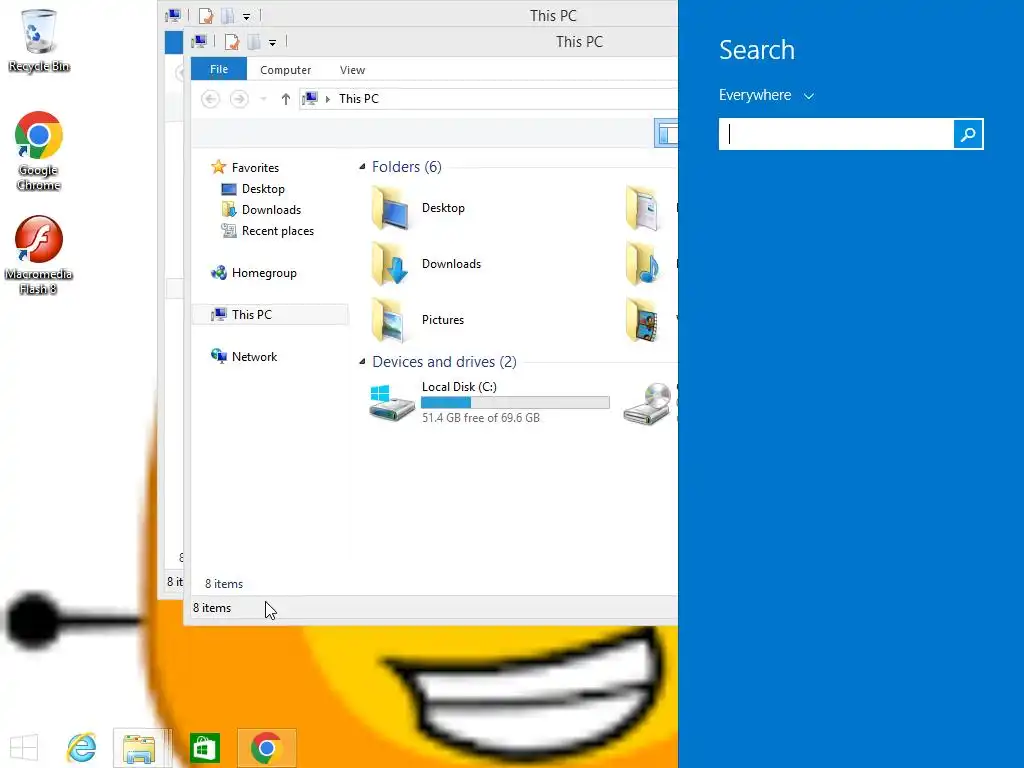The image size is (1024, 768).
Task: Open the Recycle Bin desktop icon
Action: (39, 40)
